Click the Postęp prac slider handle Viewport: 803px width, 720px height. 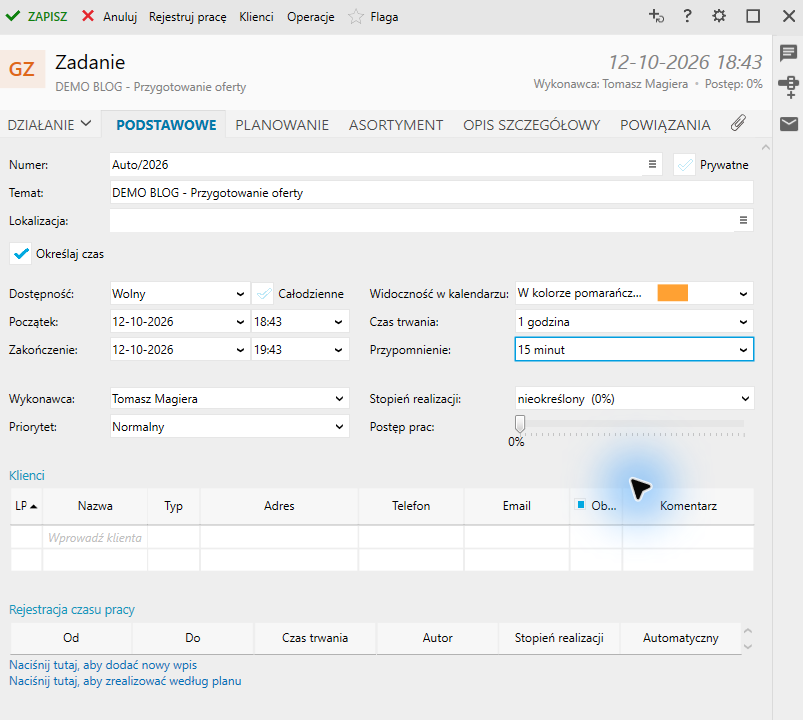click(x=520, y=423)
